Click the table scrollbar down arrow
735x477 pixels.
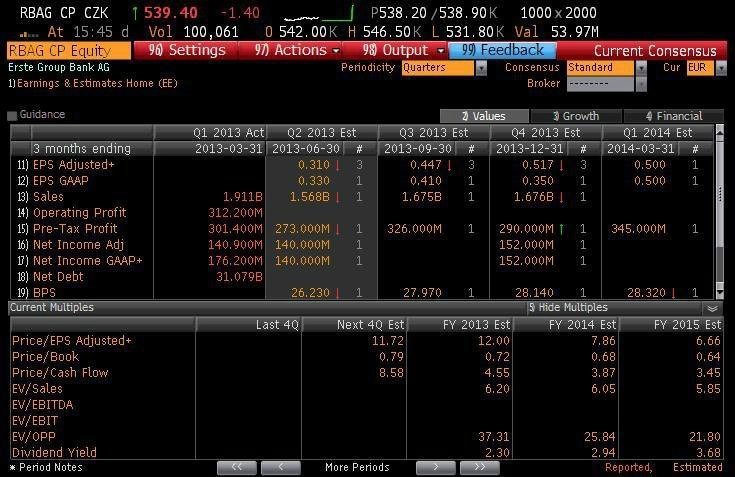tap(720, 293)
